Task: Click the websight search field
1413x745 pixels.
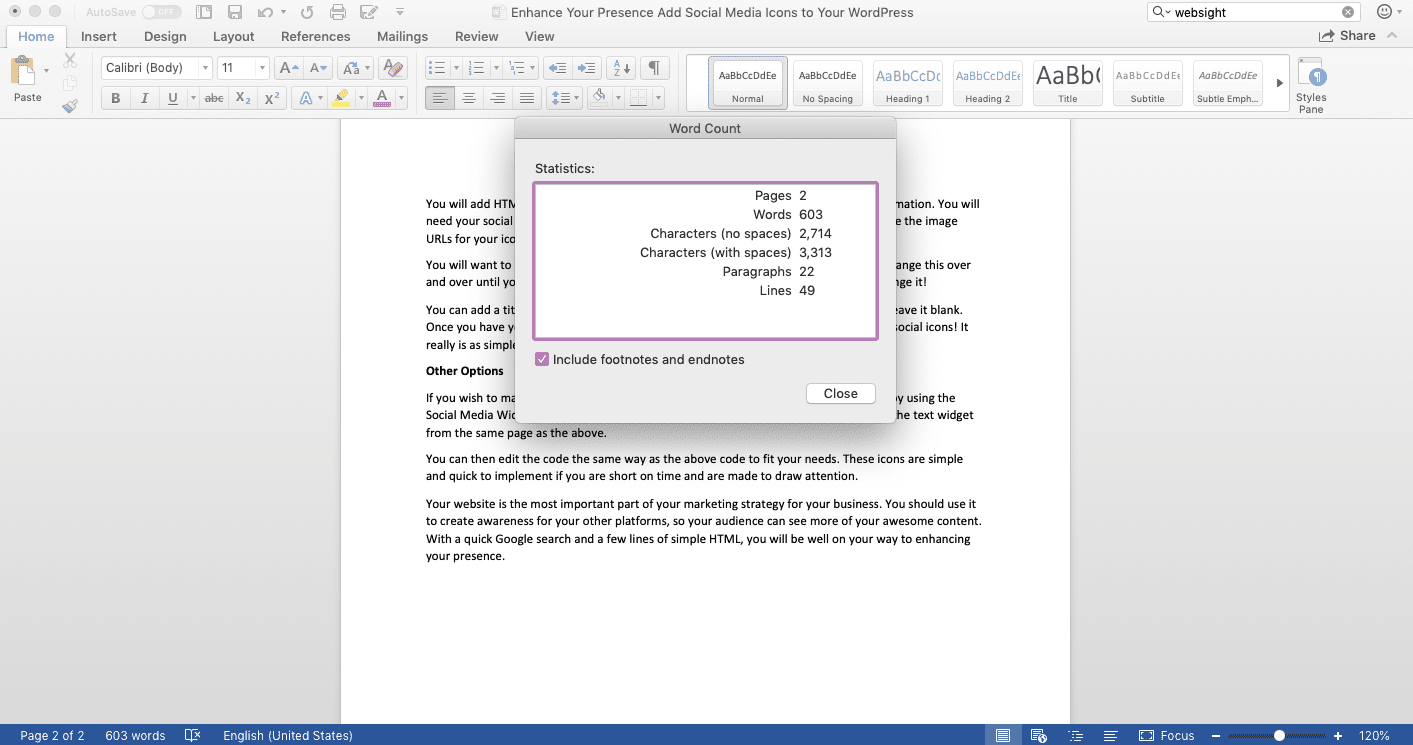Action: [1253, 12]
